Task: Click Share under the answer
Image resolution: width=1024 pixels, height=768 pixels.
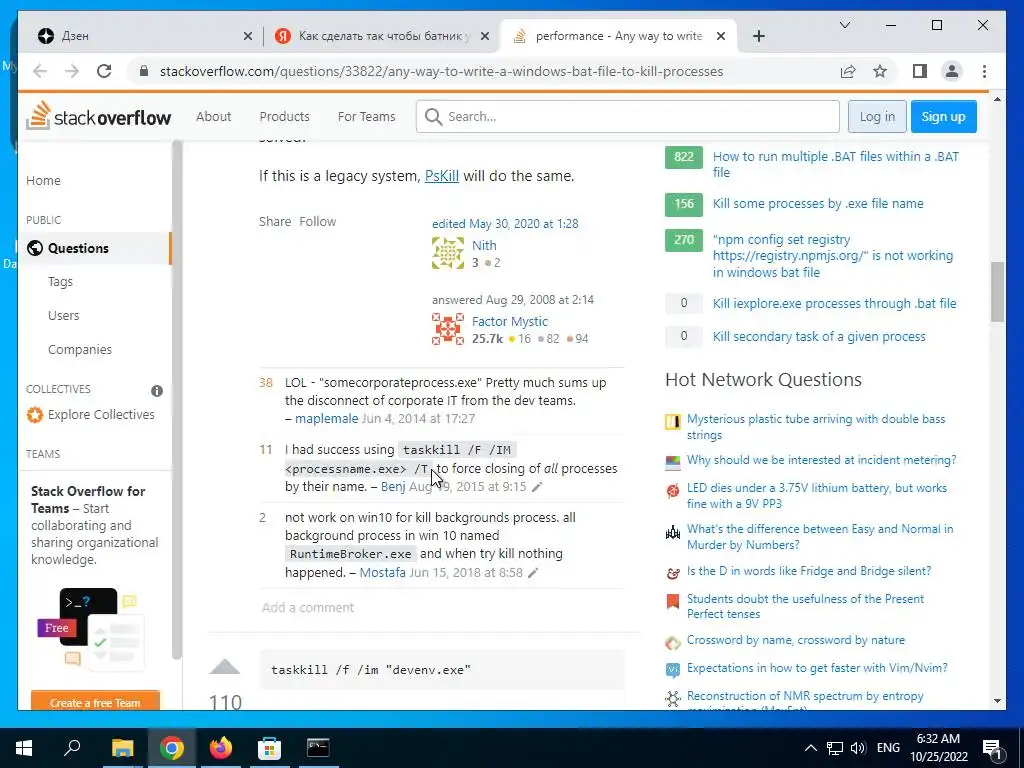Action: [x=275, y=221]
